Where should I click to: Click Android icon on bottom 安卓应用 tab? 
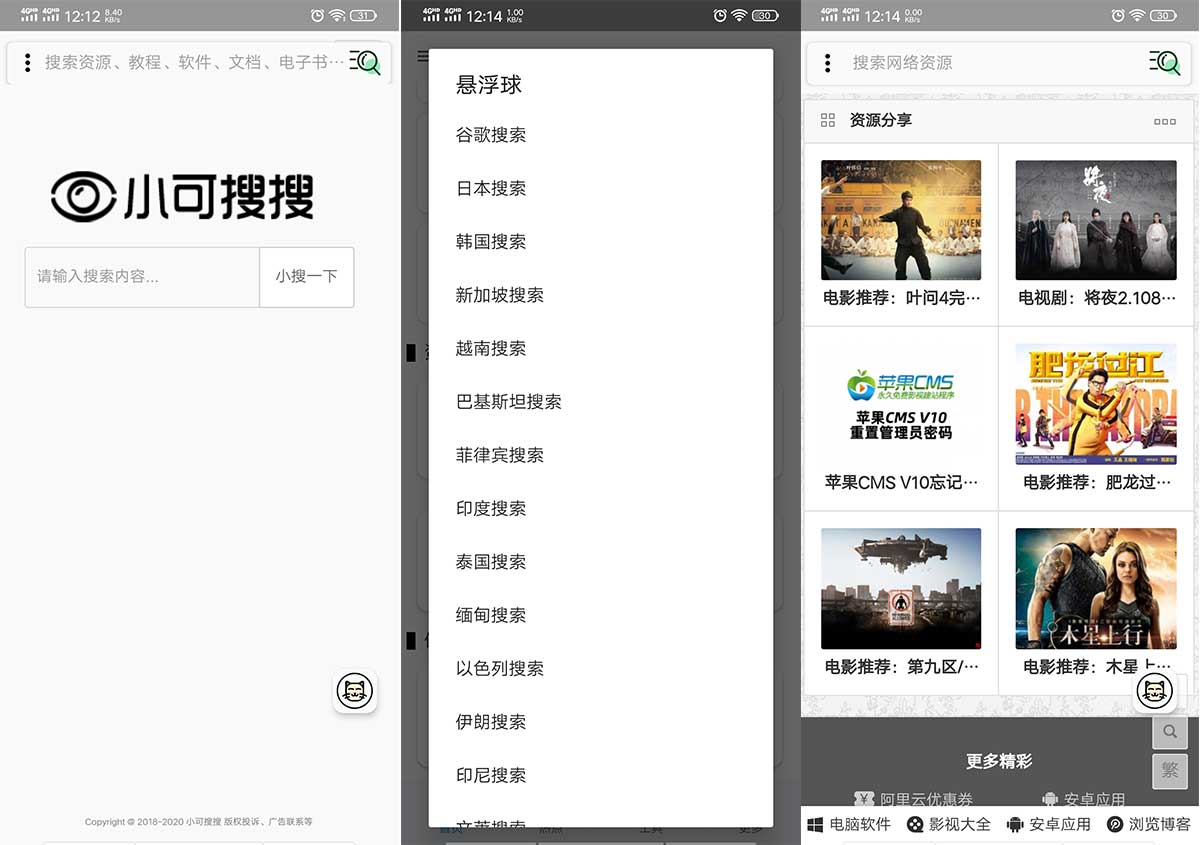tap(1015, 825)
